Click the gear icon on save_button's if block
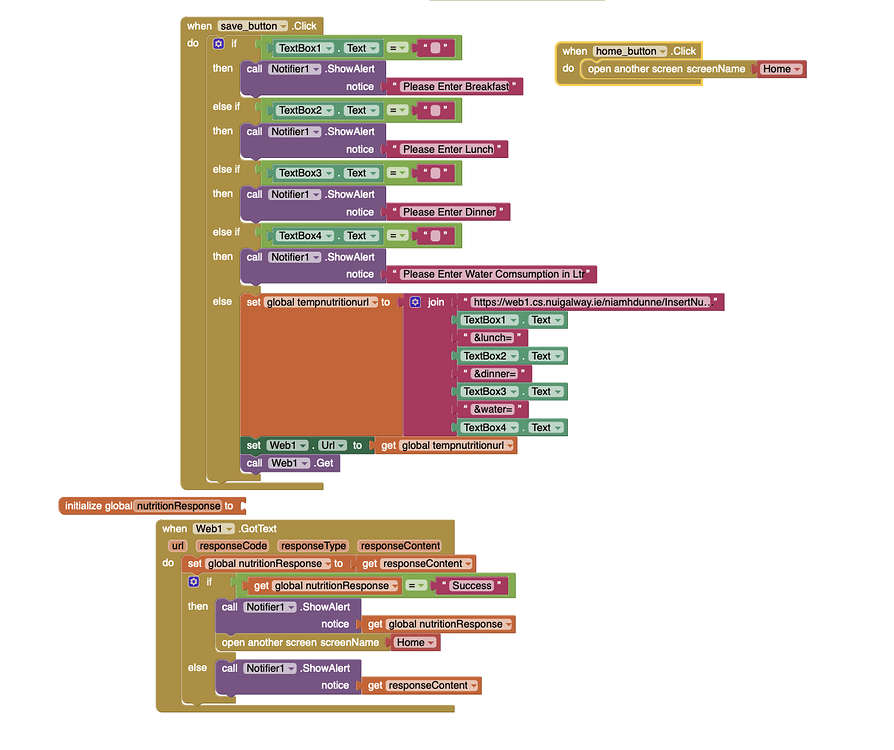894x750 pixels. [218, 44]
